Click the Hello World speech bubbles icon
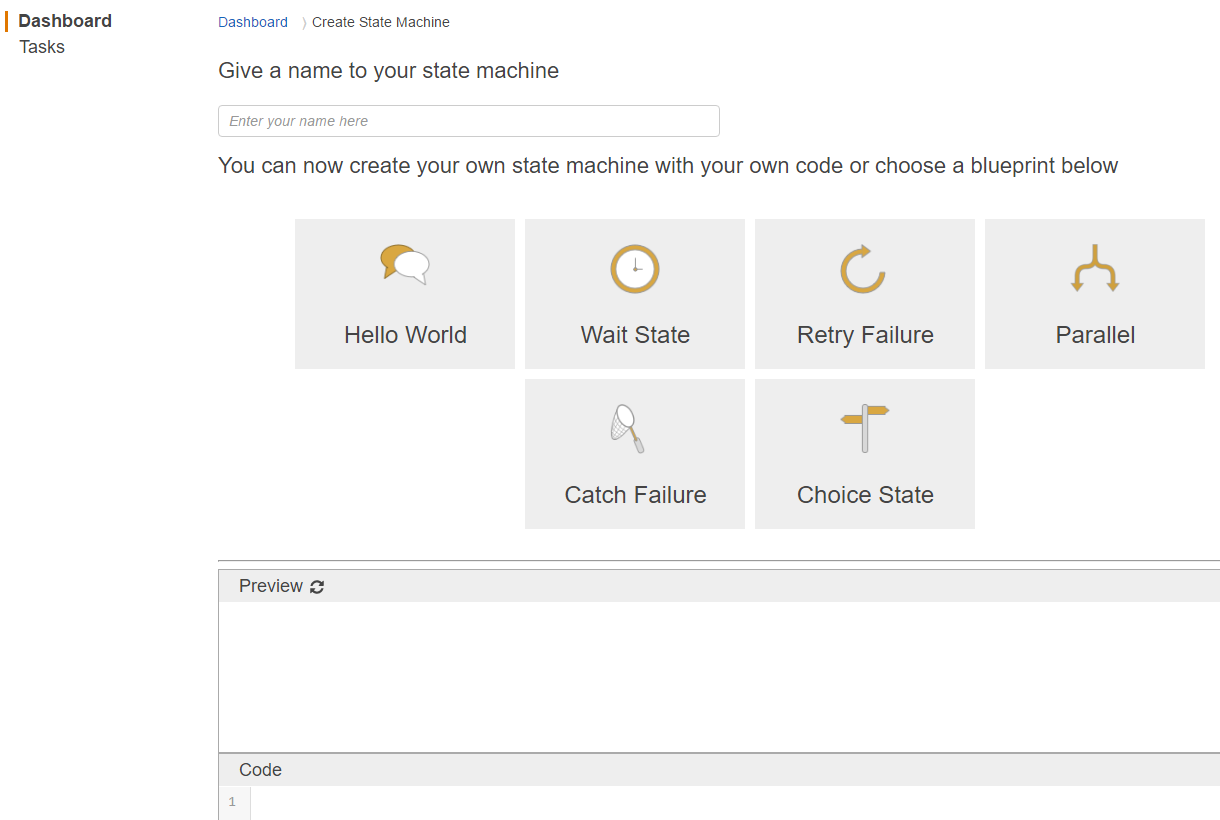This screenshot has width=1220, height=820. point(405,265)
